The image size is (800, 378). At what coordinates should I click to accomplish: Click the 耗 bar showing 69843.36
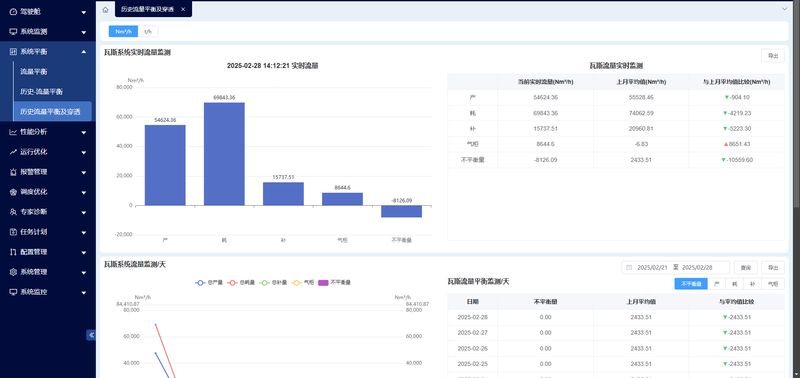tap(224, 154)
